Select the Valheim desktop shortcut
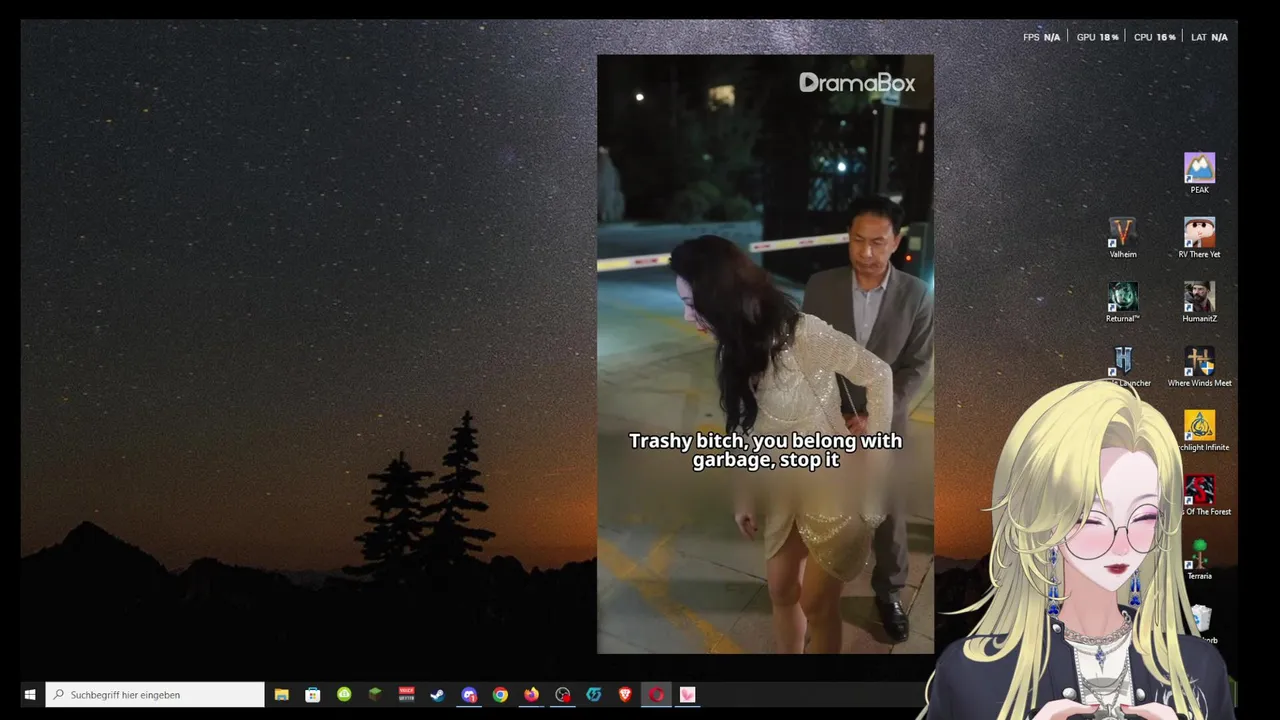Screen dimensions: 1280x720 pyautogui.click(x=1123, y=238)
